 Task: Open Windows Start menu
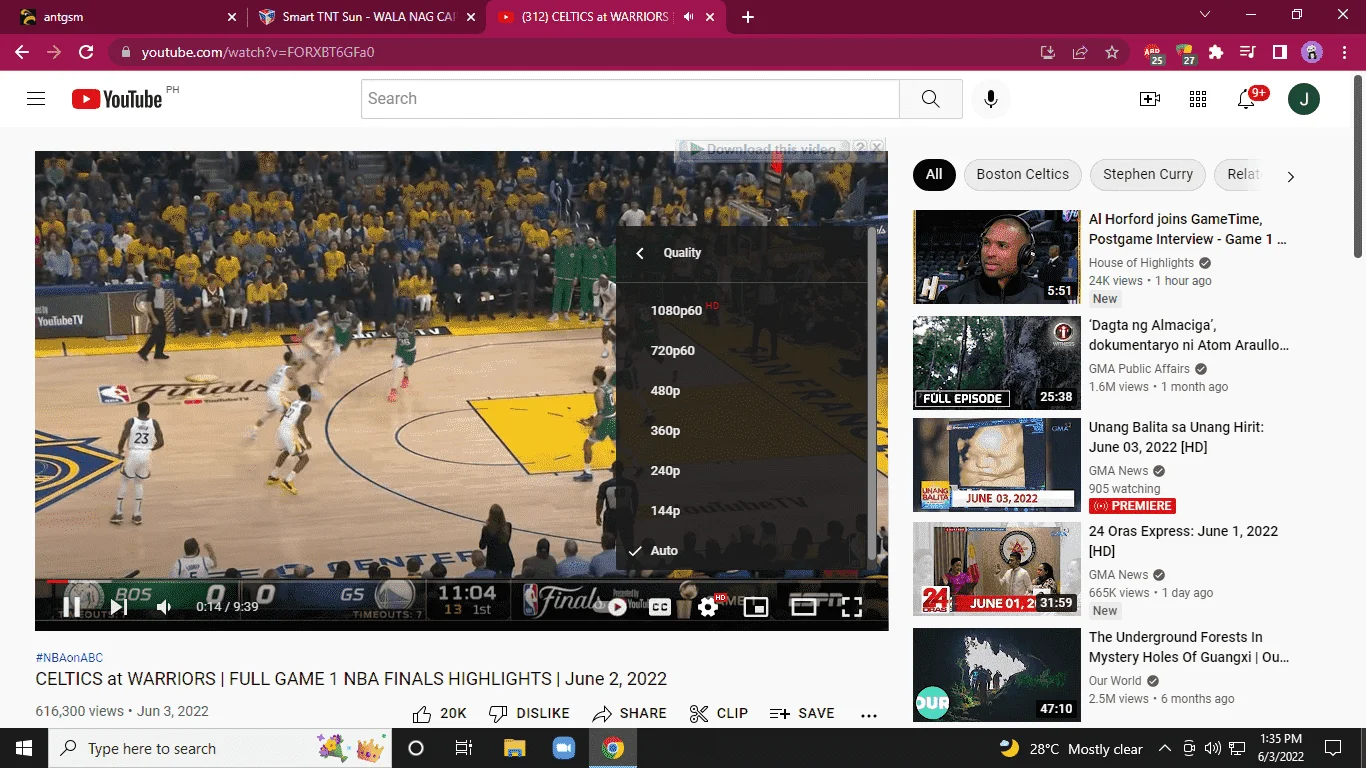pos(24,748)
